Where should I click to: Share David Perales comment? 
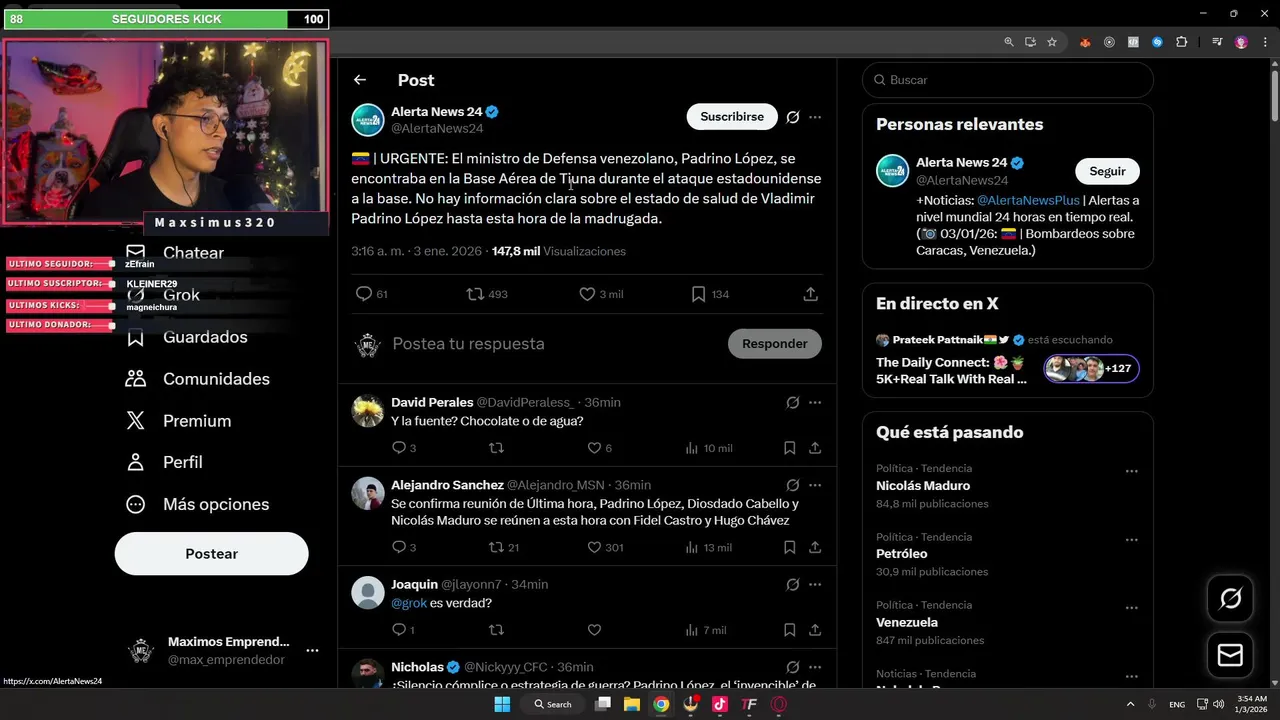[x=815, y=448]
